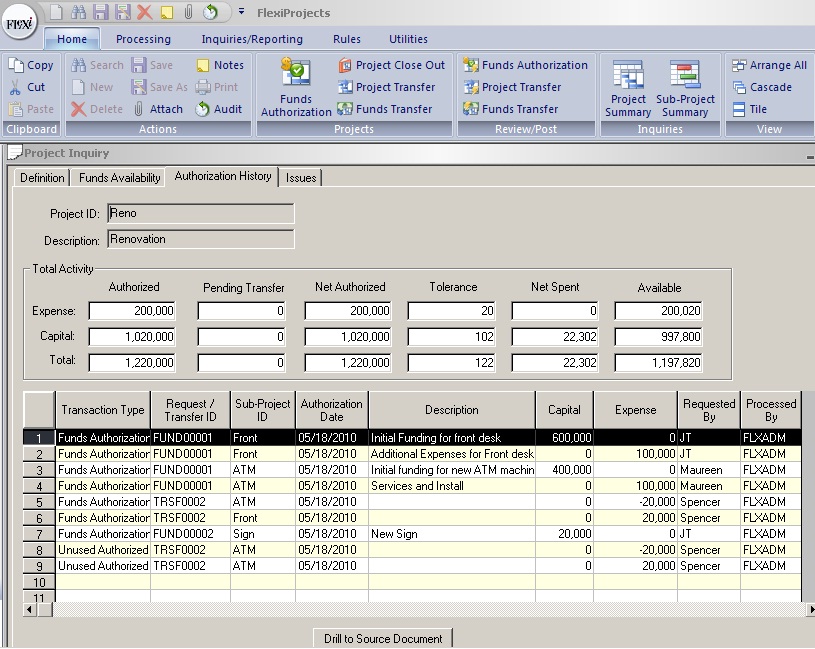Image resolution: width=815 pixels, height=649 pixels.
Task: Open the Project Summary inquiry
Action: (x=628, y=89)
